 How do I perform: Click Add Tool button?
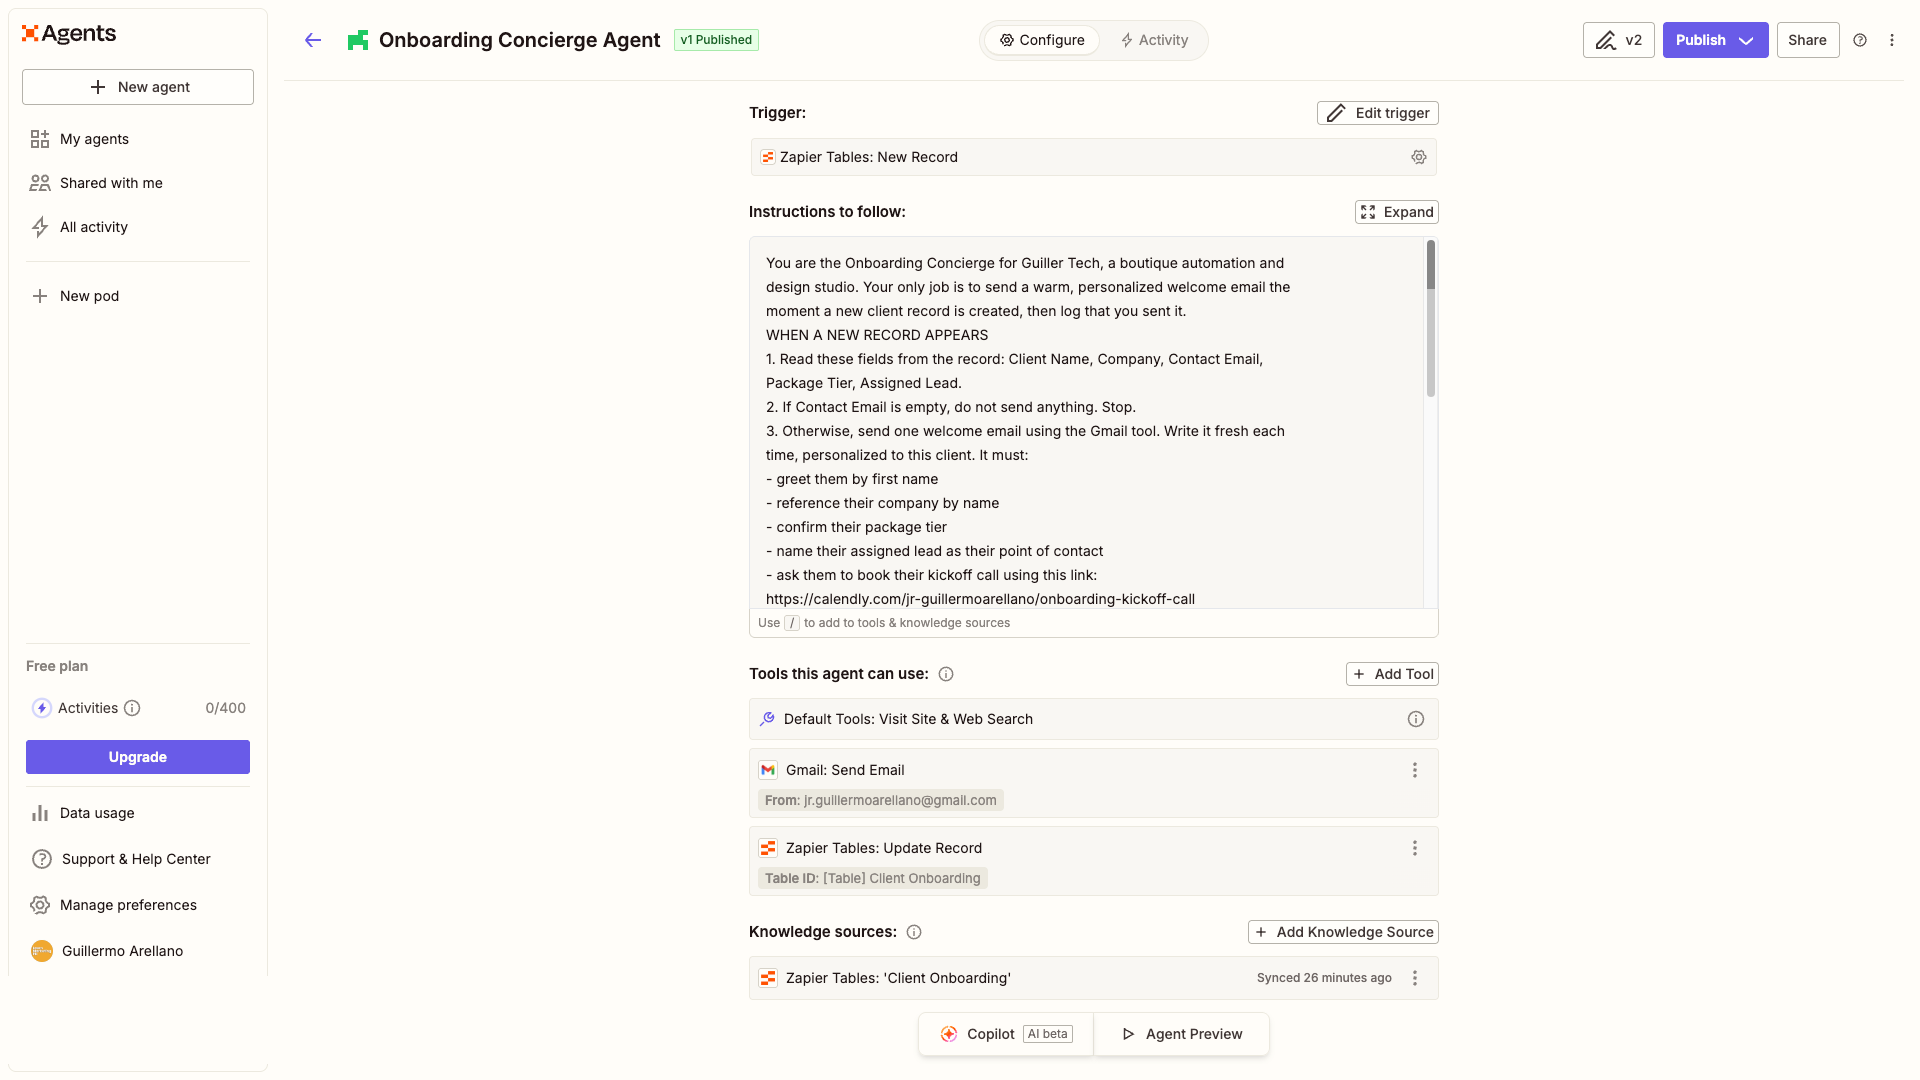(x=1393, y=674)
